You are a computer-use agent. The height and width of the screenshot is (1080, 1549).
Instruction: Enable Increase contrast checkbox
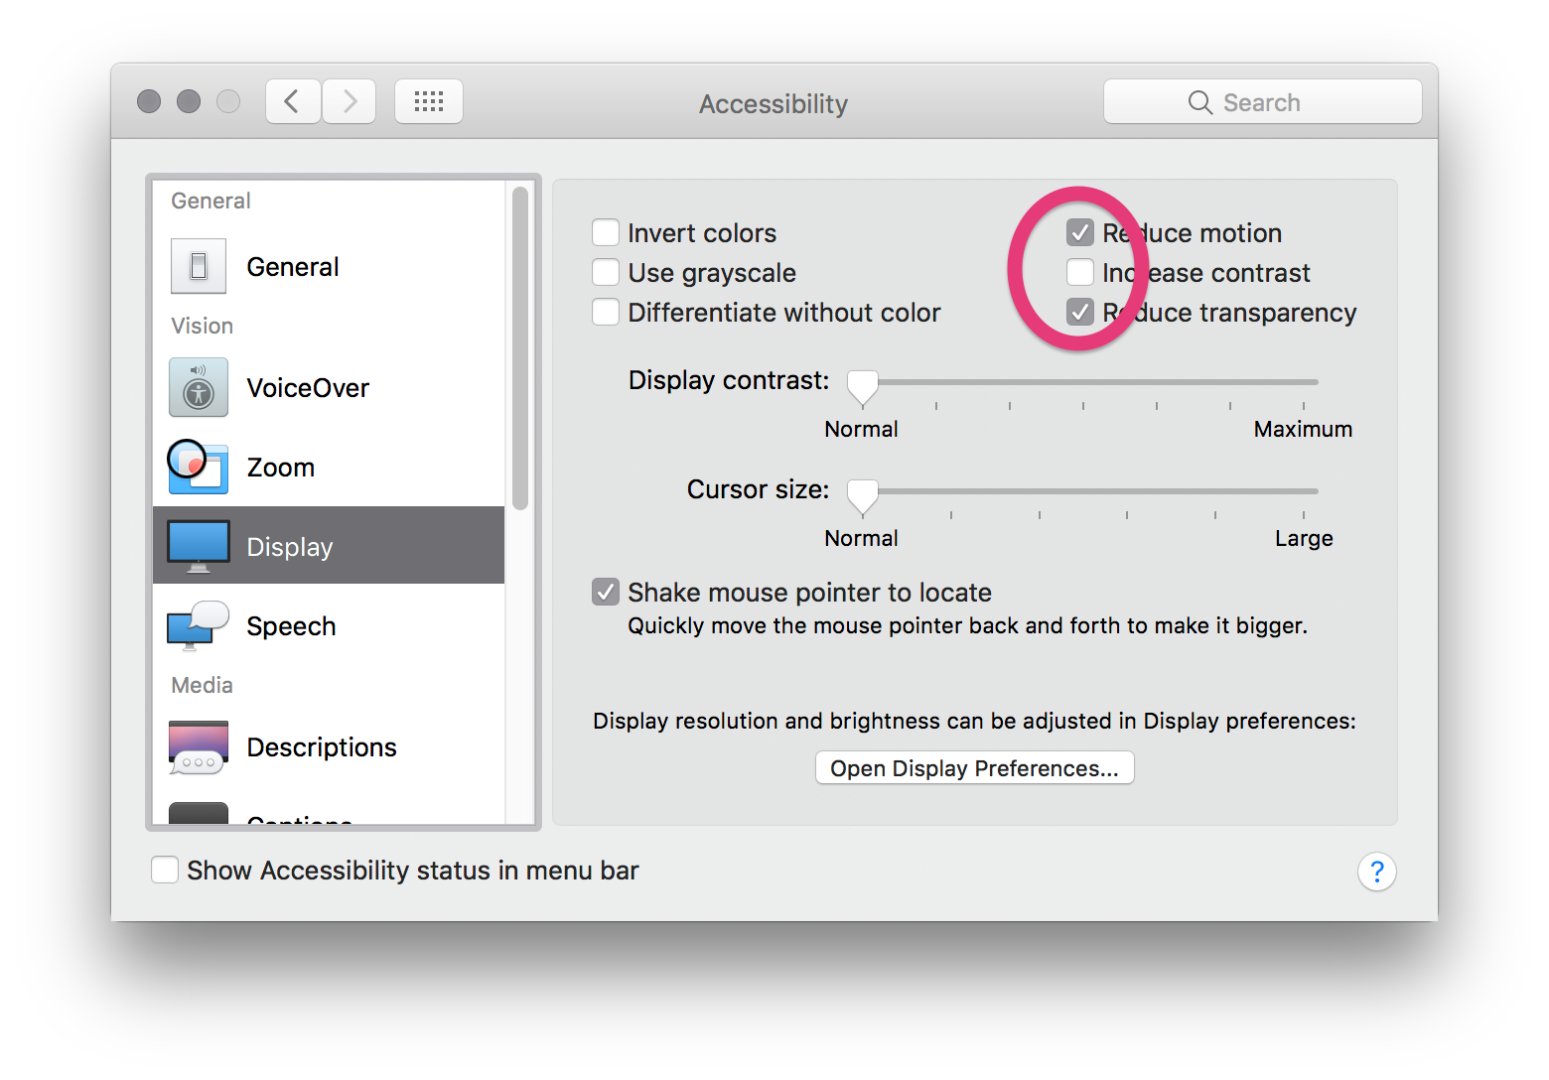coord(1080,273)
